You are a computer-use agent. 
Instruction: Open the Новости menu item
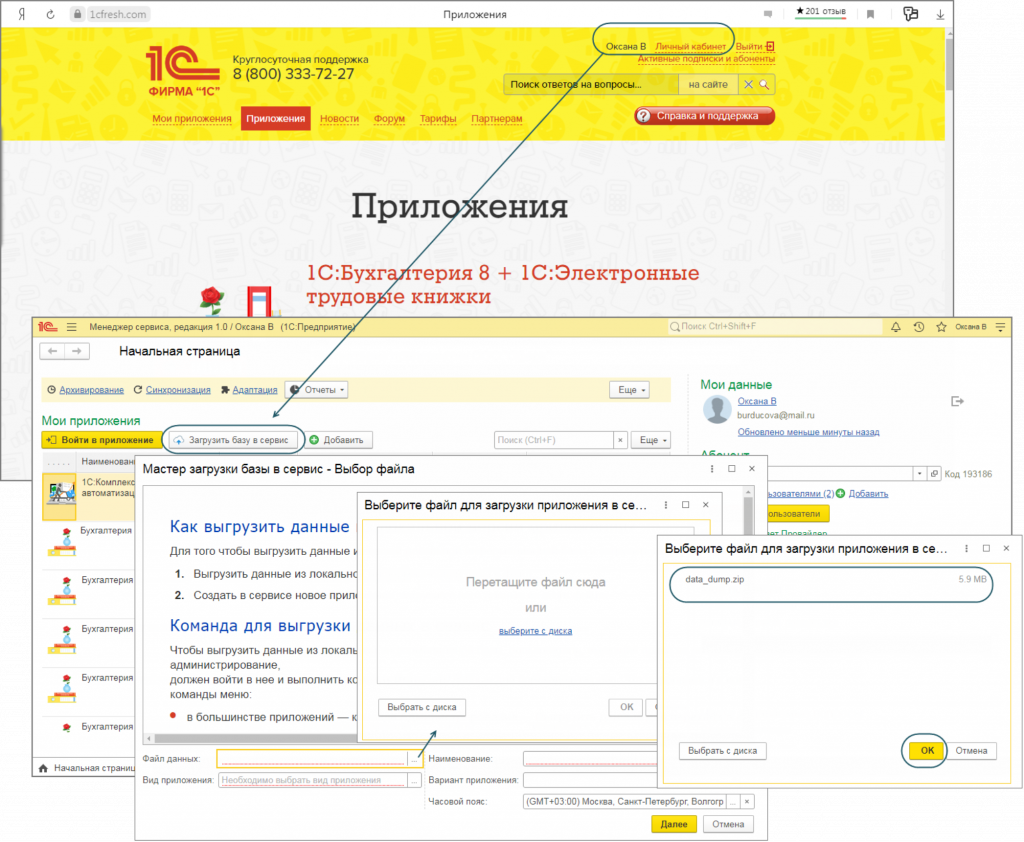tap(339, 119)
